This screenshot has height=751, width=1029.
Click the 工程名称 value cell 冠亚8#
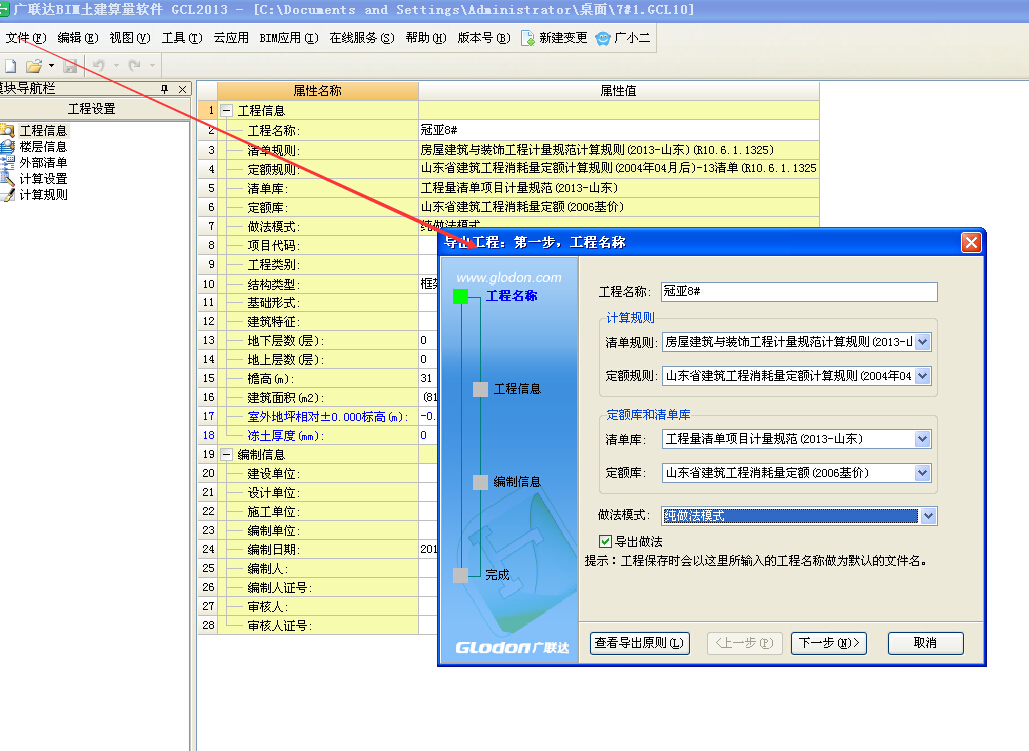(x=619, y=130)
